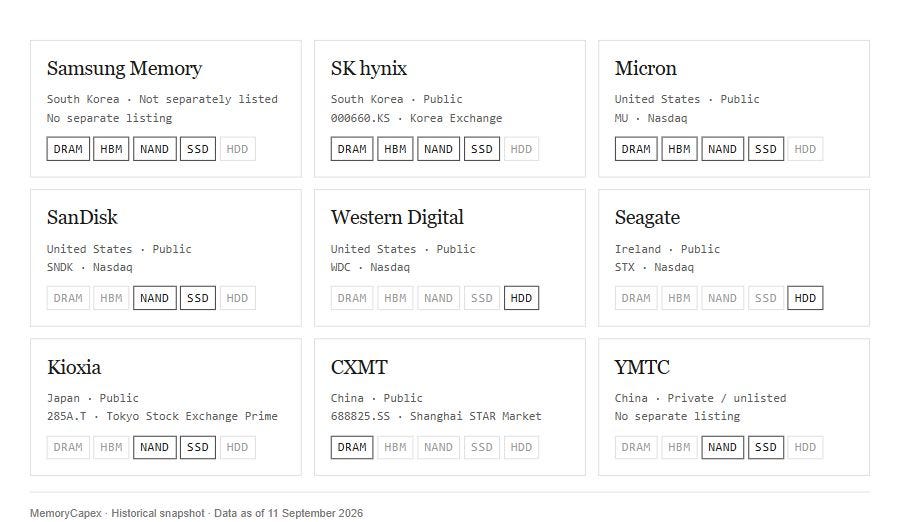The width and height of the screenshot is (900, 522).
Task: Click the DRAM tag on Samsung Memory card
Action: click(68, 149)
